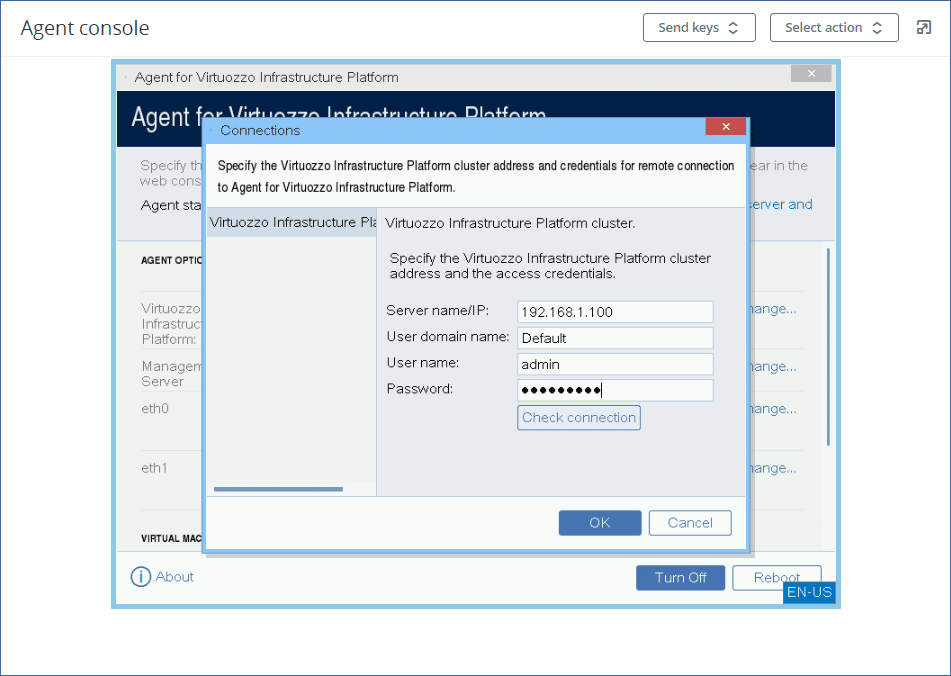Screen dimensions: 951x676
Task: Open the Send keys dropdown
Action: click(698, 28)
